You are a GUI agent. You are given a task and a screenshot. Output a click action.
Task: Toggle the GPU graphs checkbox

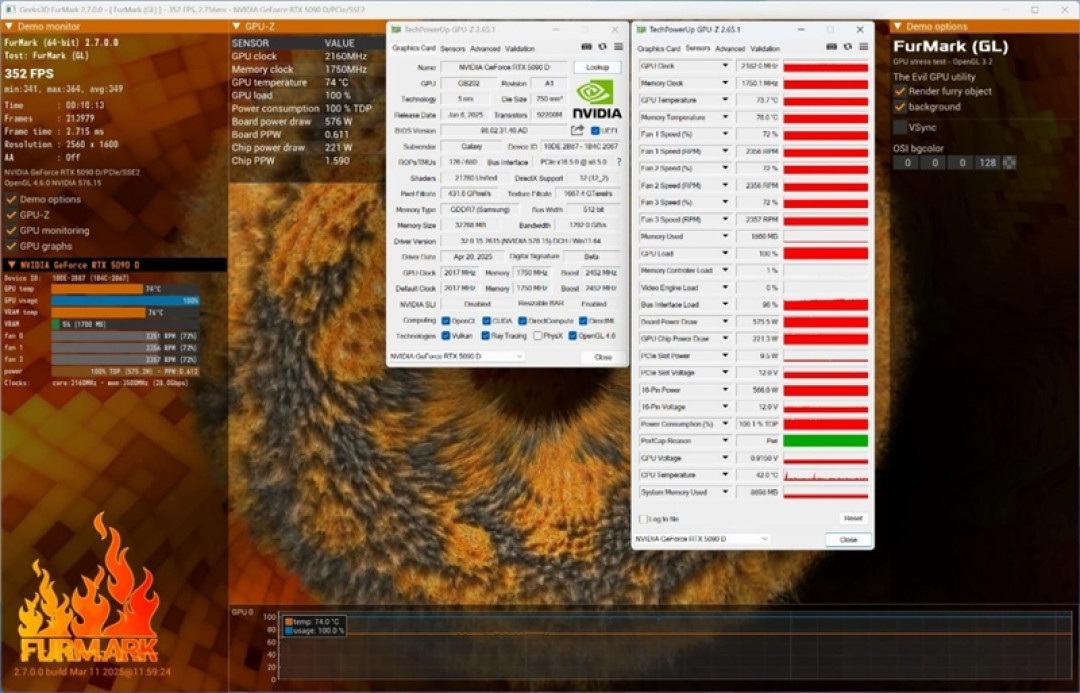click(x=12, y=246)
